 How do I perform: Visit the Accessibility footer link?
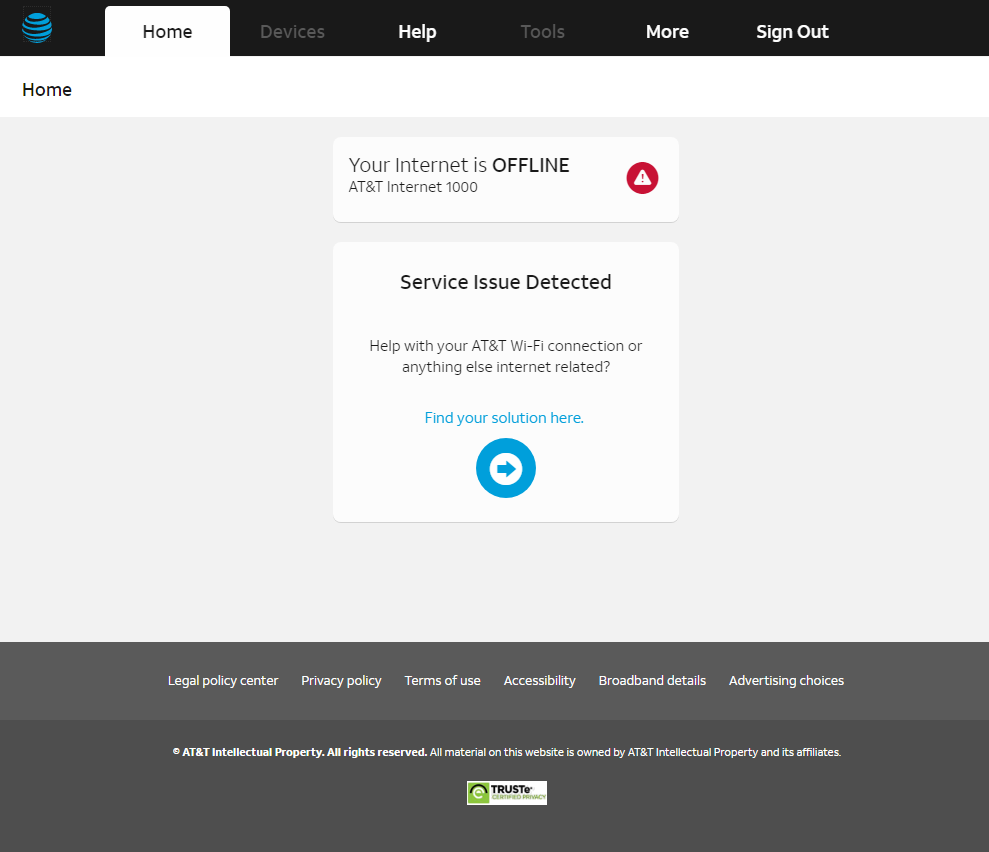click(539, 681)
